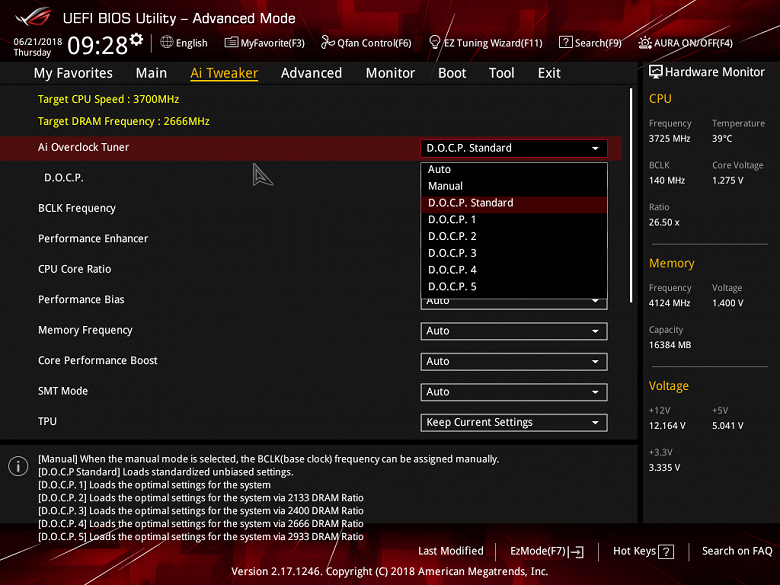Go to the Monitor tab
Image resolution: width=780 pixels, height=585 pixels.
pos(390,73)
